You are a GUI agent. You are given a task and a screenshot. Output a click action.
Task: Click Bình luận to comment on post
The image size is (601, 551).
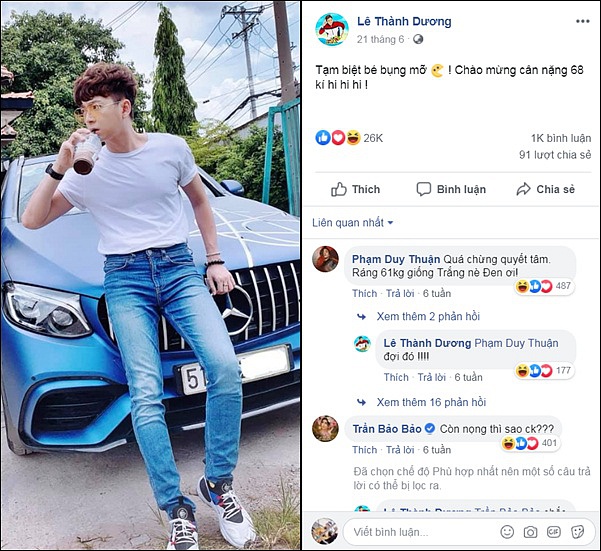click(451, 189)
